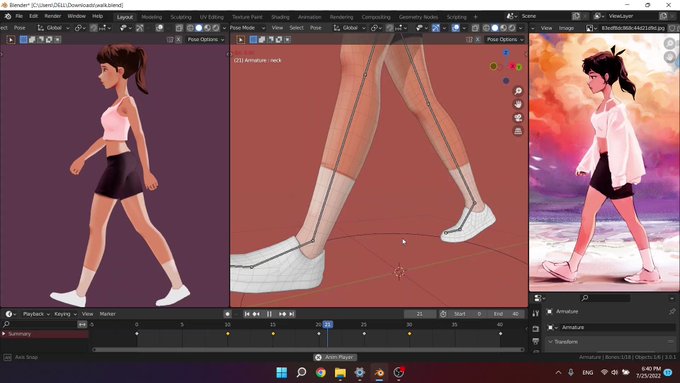Open timeline Marker menu
The image size is (680, 383).
108,314
